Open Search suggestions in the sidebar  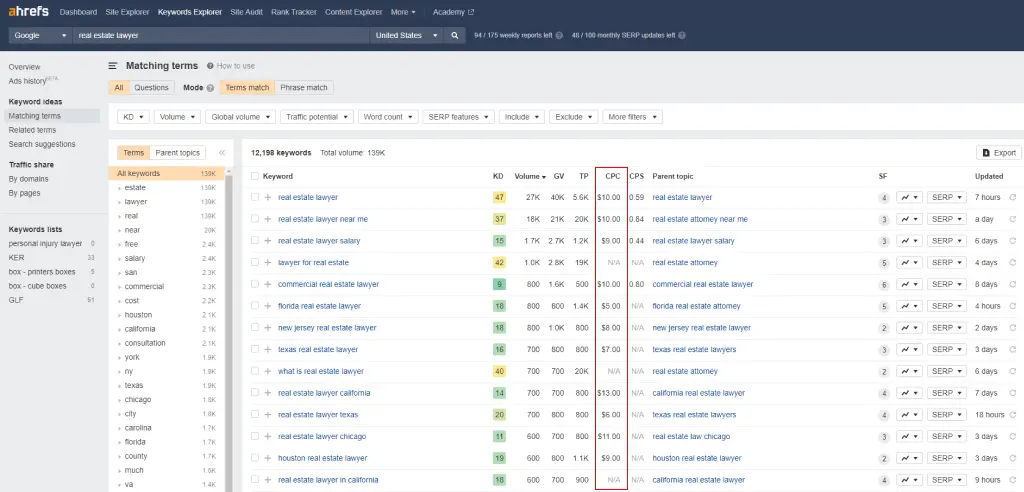tap(42, 144)
